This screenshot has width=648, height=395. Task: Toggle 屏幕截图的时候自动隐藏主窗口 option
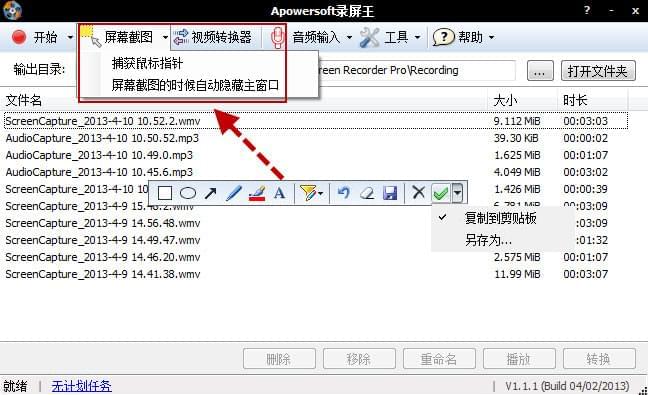tap(195, 85)
